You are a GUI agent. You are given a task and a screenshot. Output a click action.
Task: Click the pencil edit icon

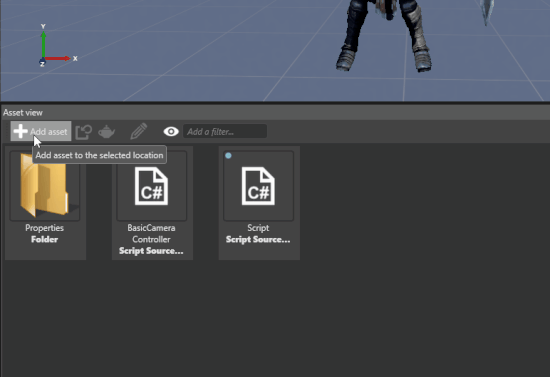tap(139, 131)
